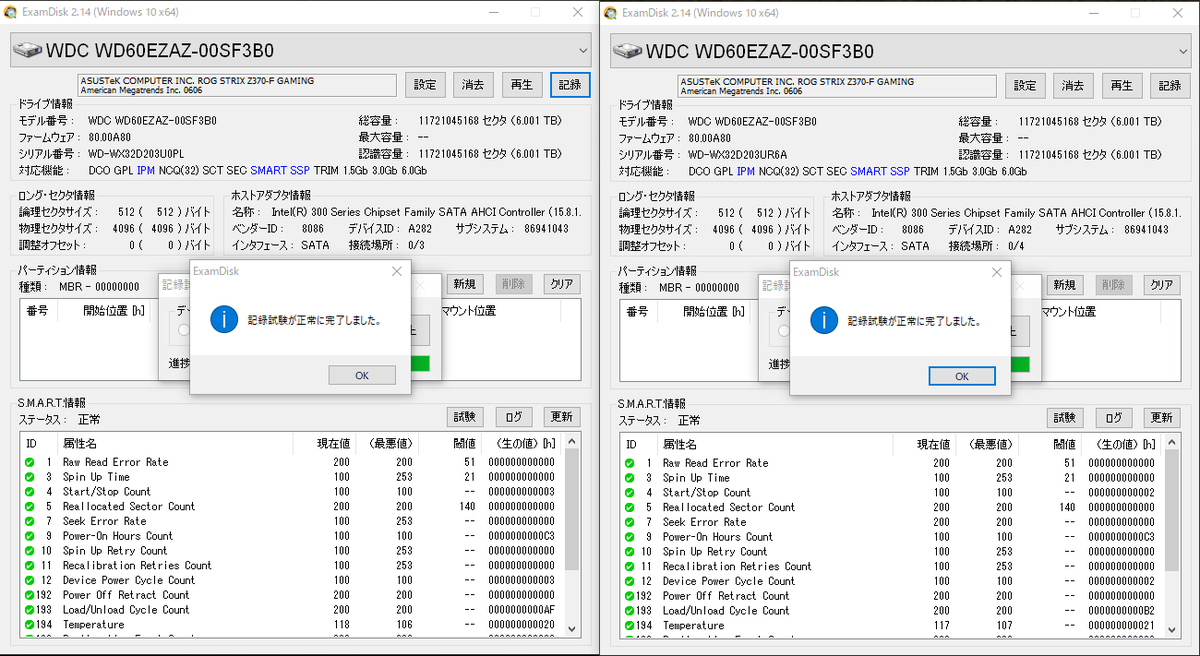The height and width of the screenshot is (656, 1200).
Task: Close the left ExamDisk message dialog with X
Action: [x=397, y=271]
